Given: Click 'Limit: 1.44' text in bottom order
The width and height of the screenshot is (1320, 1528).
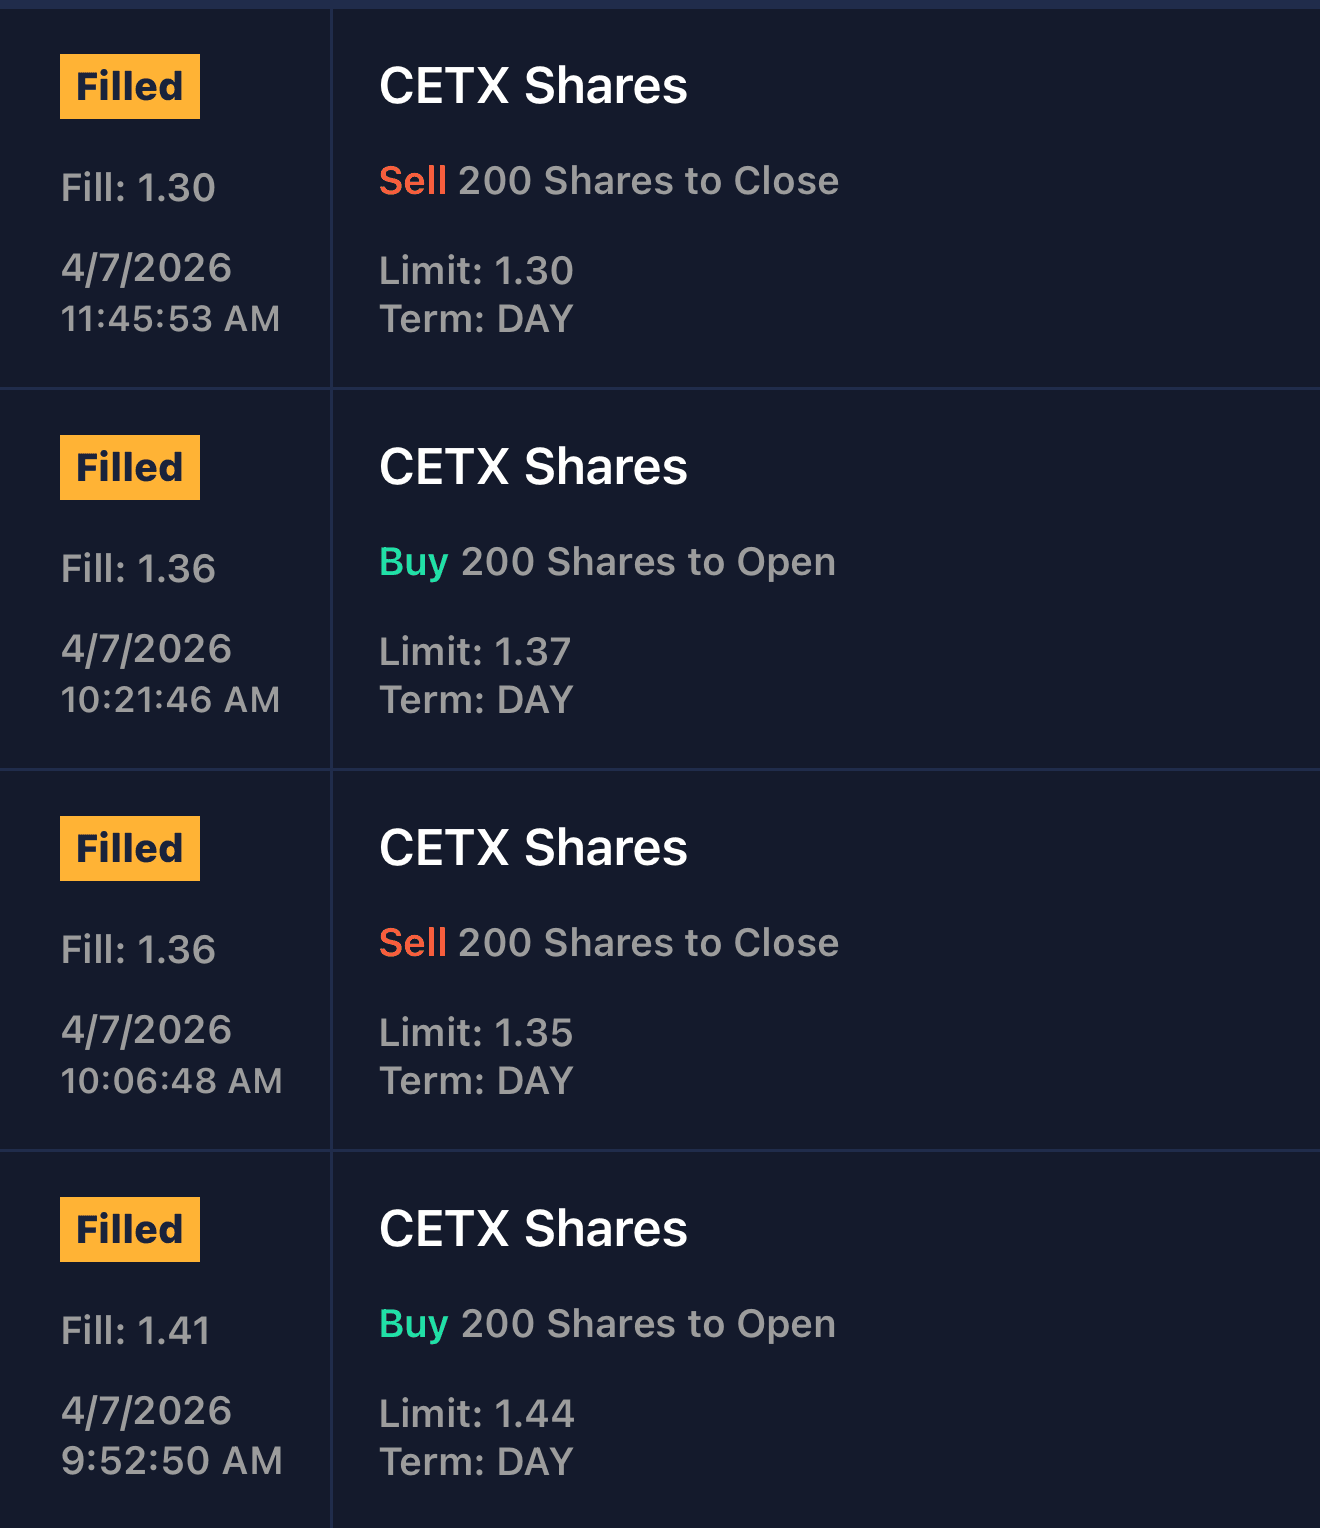Looking at the screenshot, I should tap(476, 1414).
